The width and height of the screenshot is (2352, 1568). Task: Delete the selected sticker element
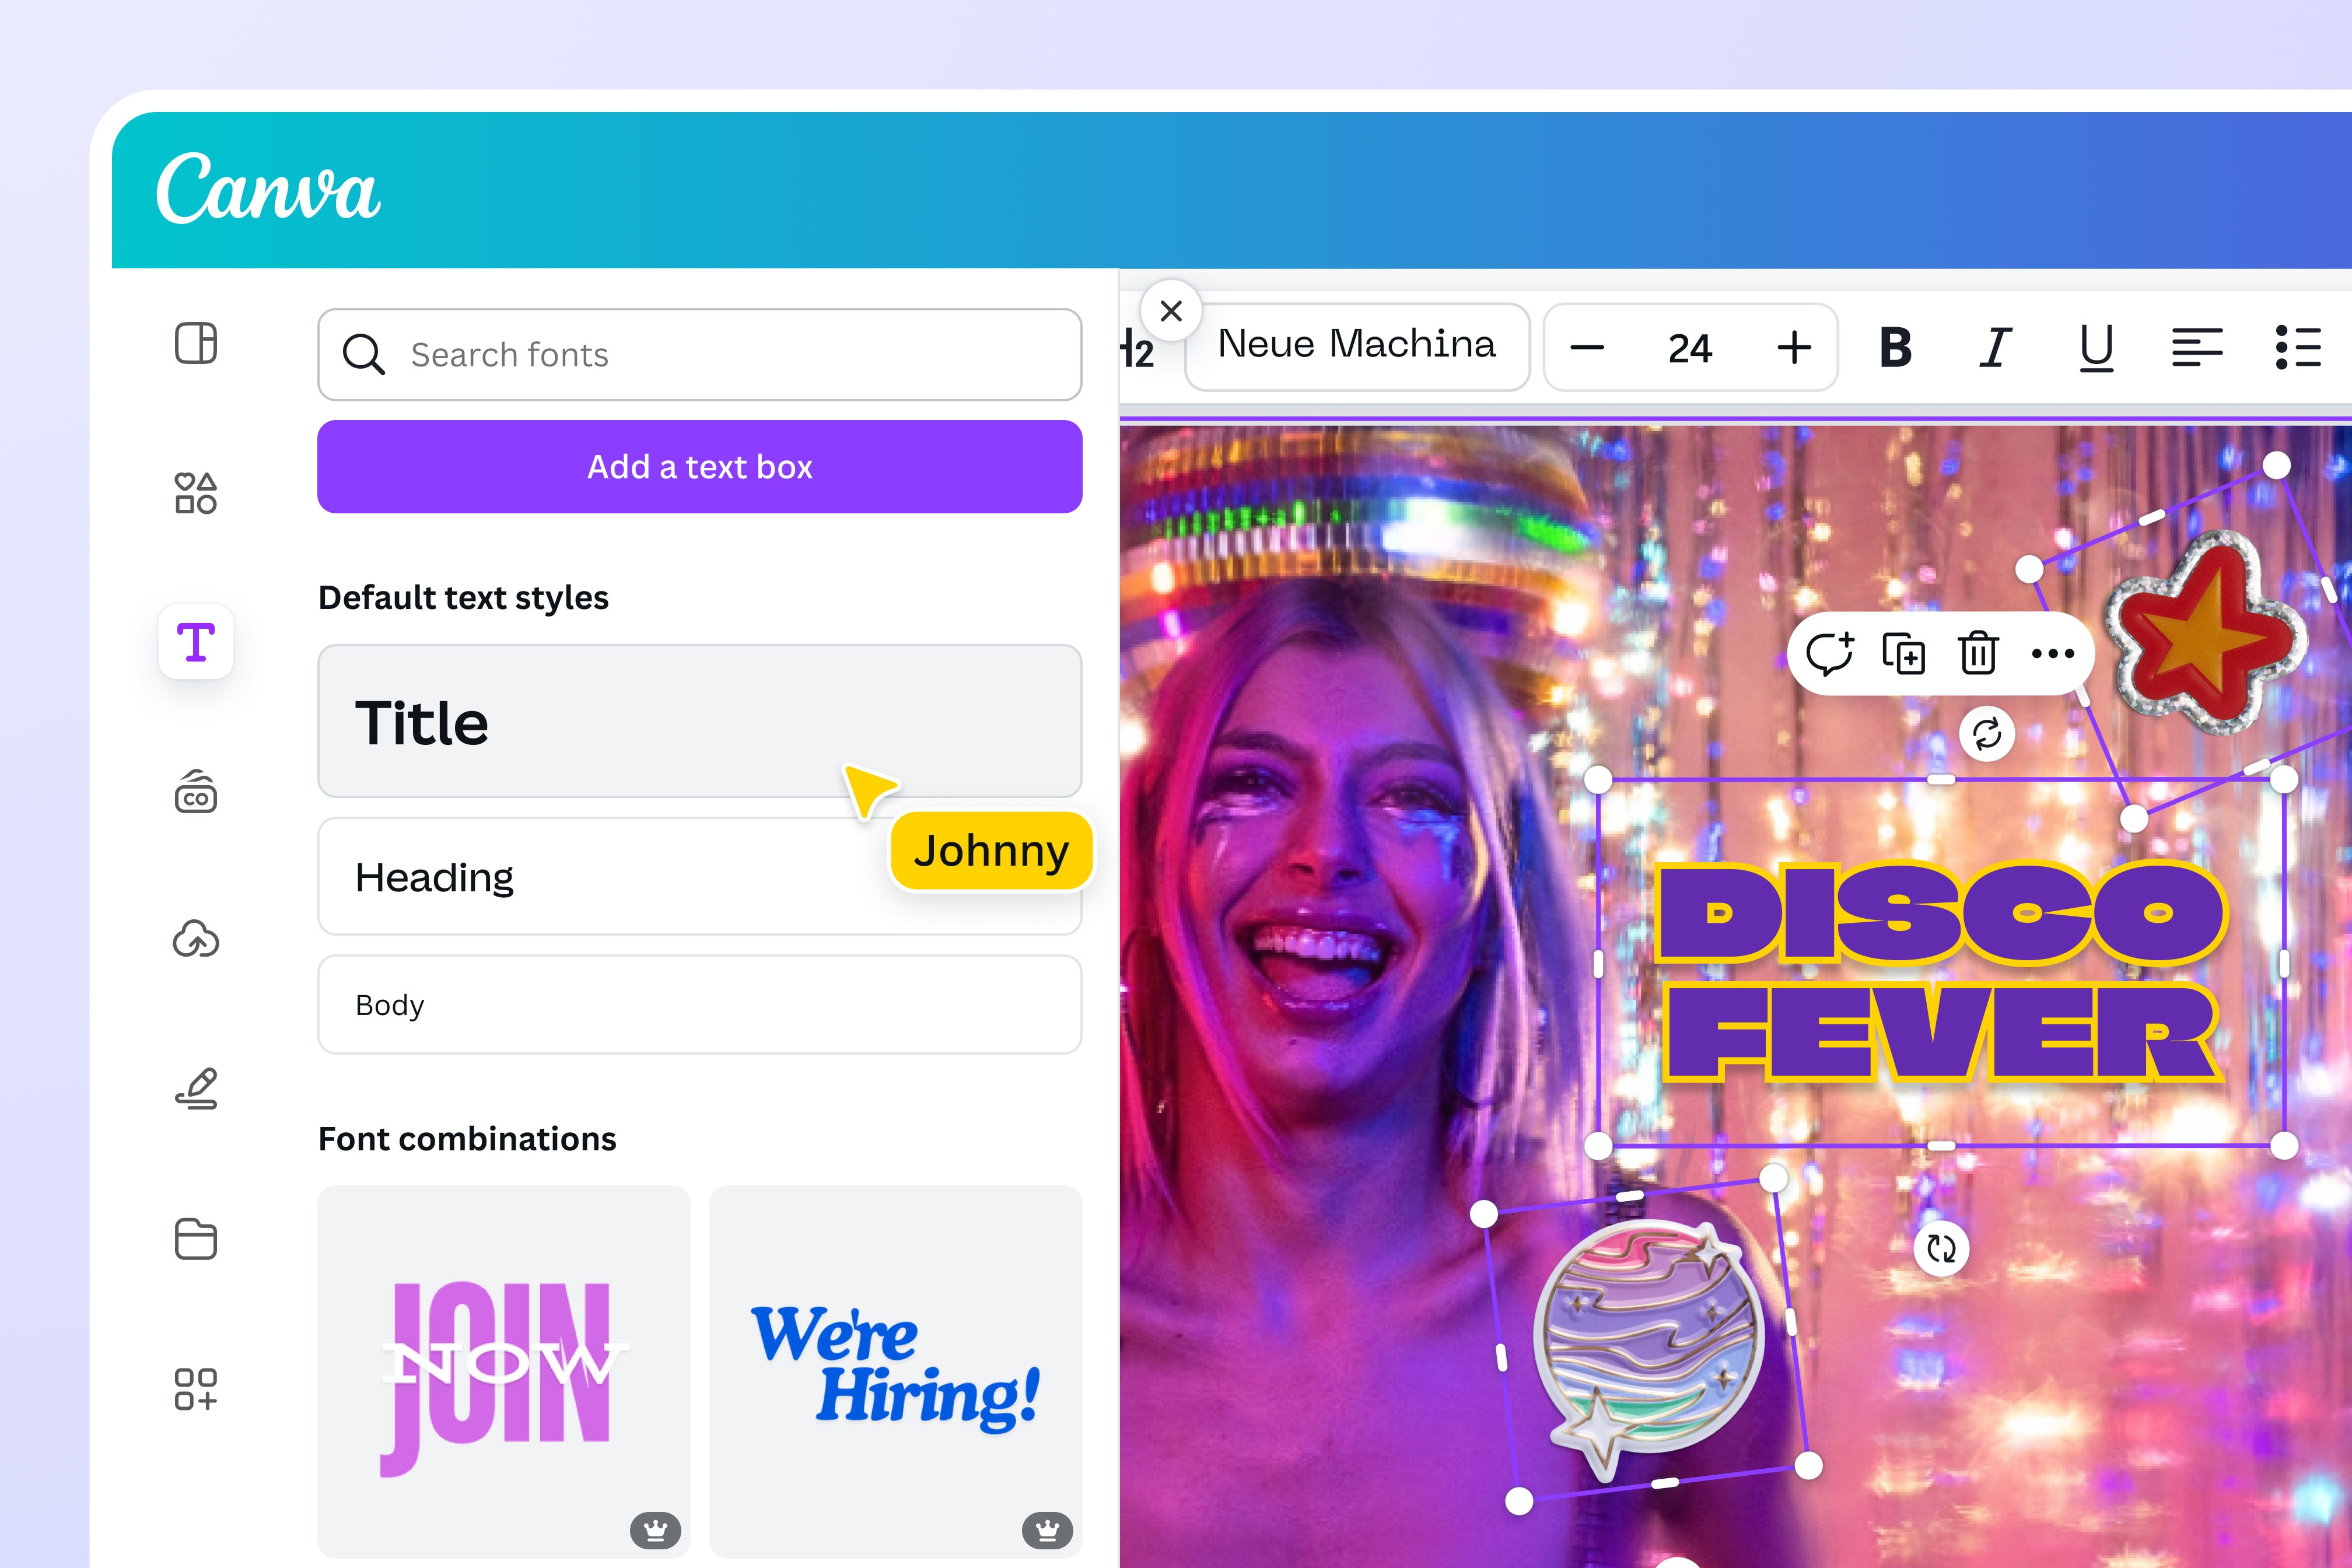pos(1977,652)
